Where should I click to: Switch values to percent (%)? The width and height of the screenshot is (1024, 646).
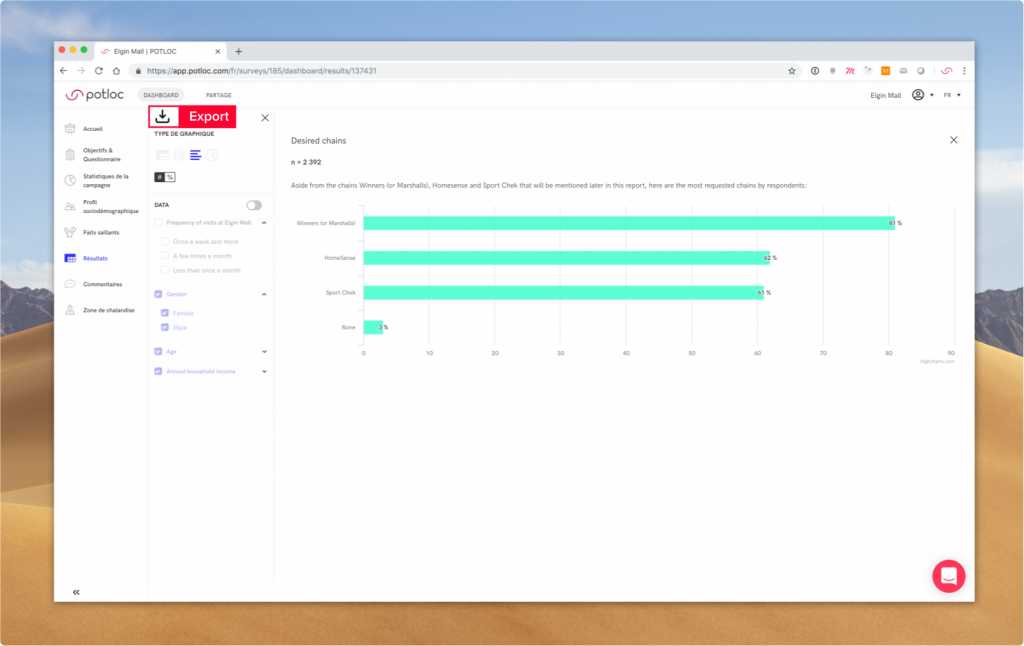(170, 177)
